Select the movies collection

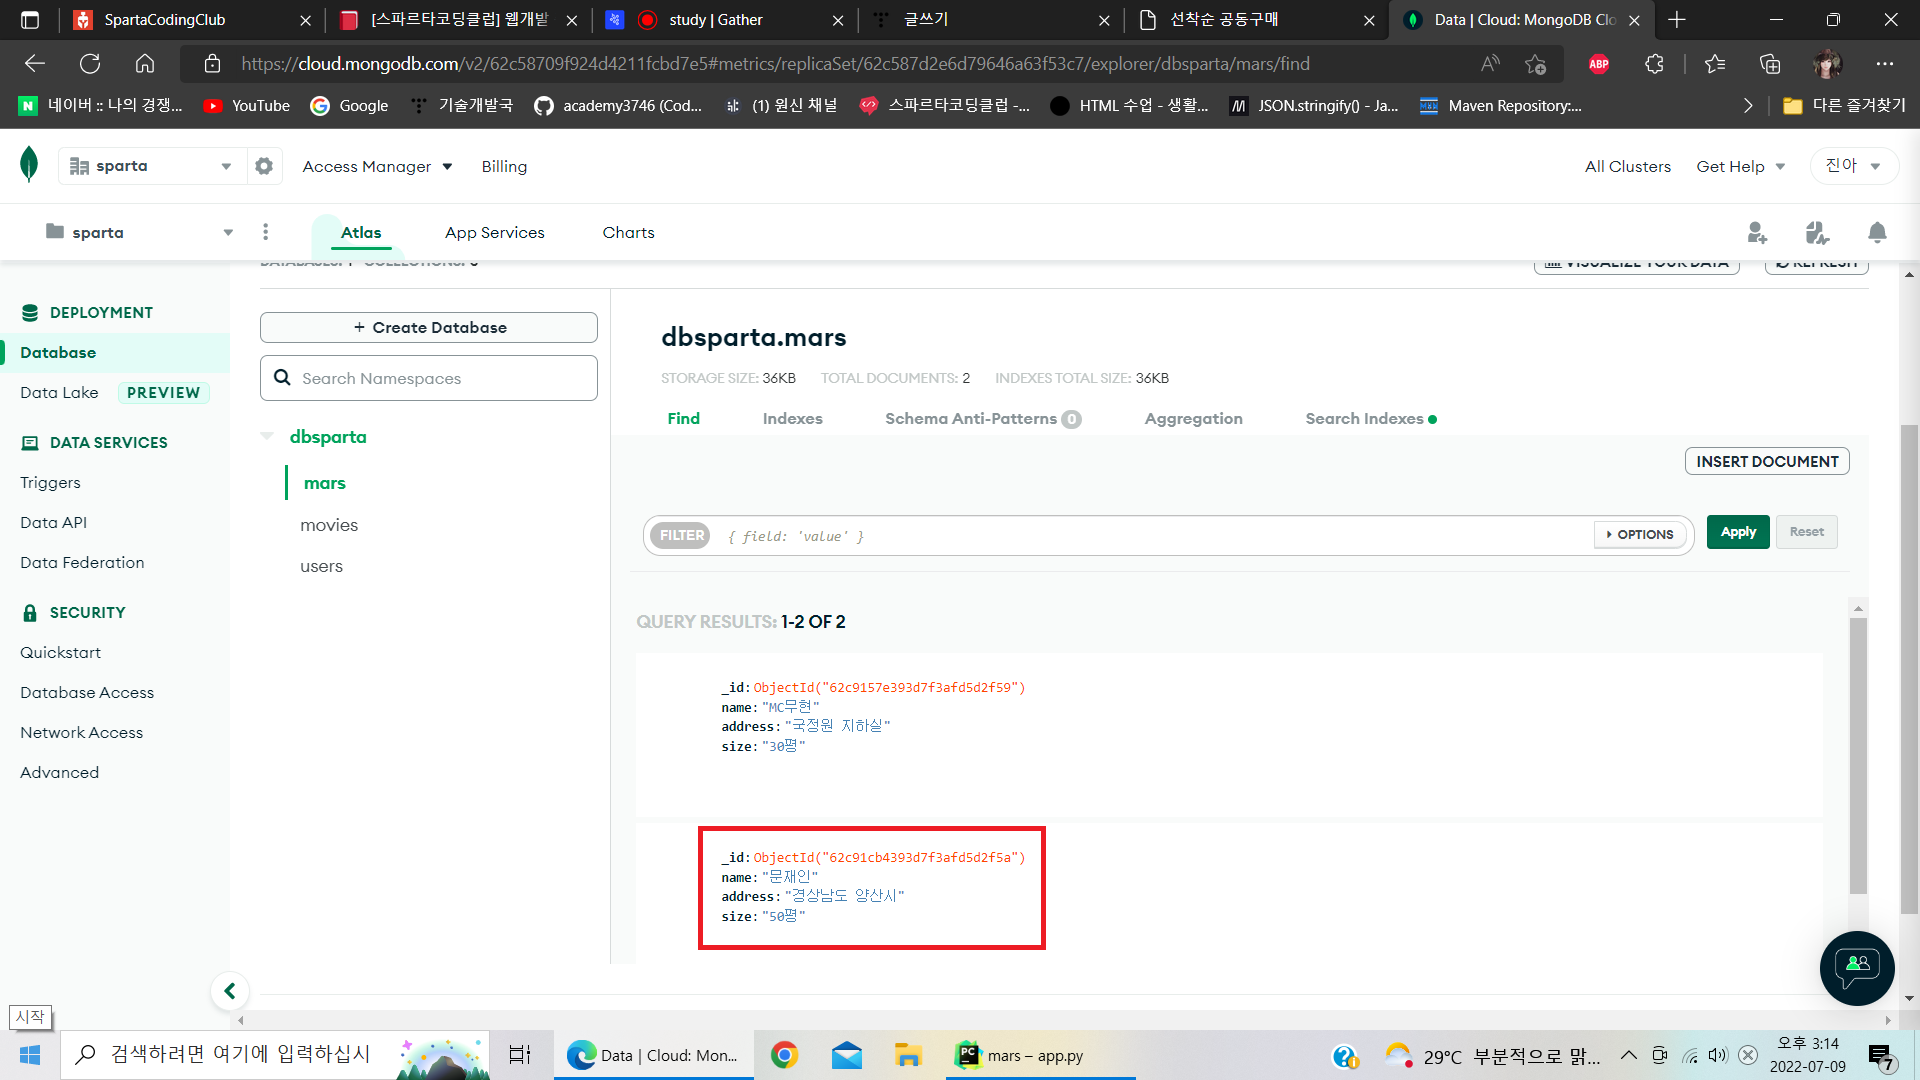[329, 525]
